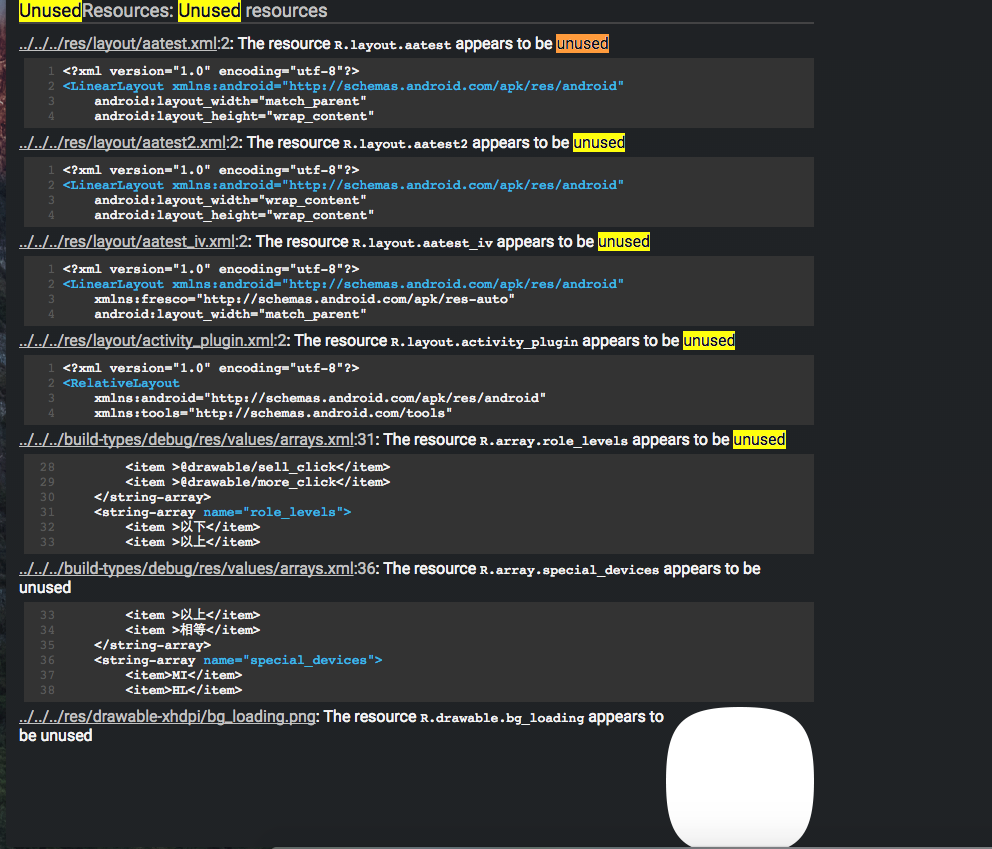
Task: Open arrays.xml link for role_levels warning
Action: pos(186,440)
